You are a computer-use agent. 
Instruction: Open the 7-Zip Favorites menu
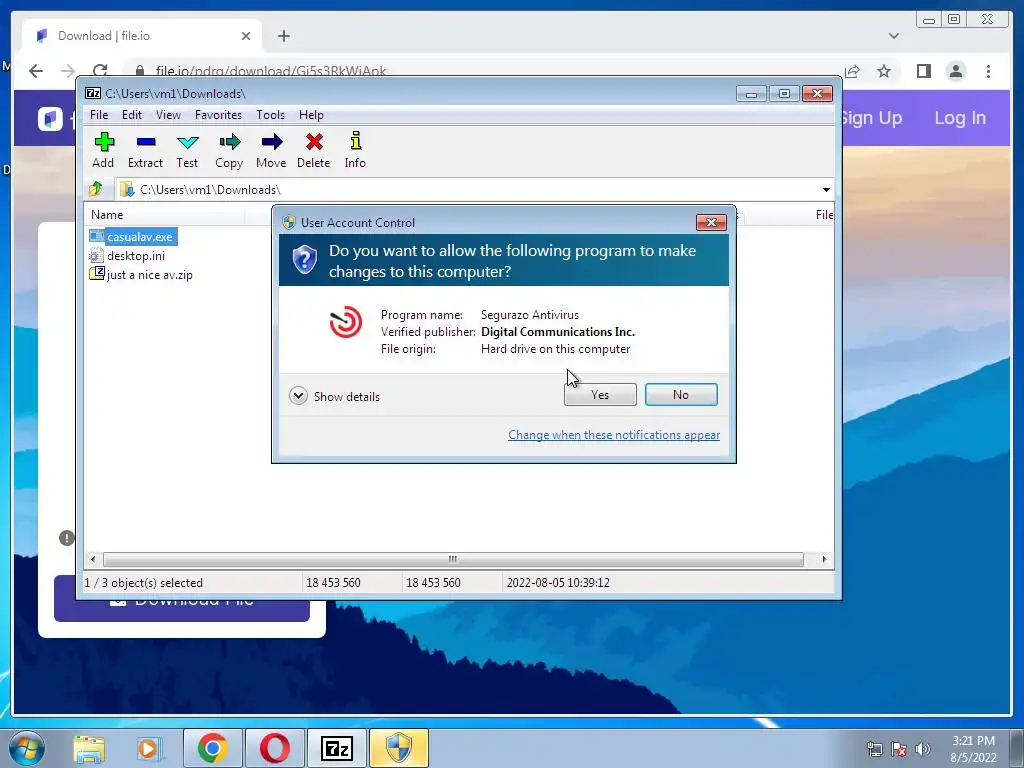click(218, 115)
